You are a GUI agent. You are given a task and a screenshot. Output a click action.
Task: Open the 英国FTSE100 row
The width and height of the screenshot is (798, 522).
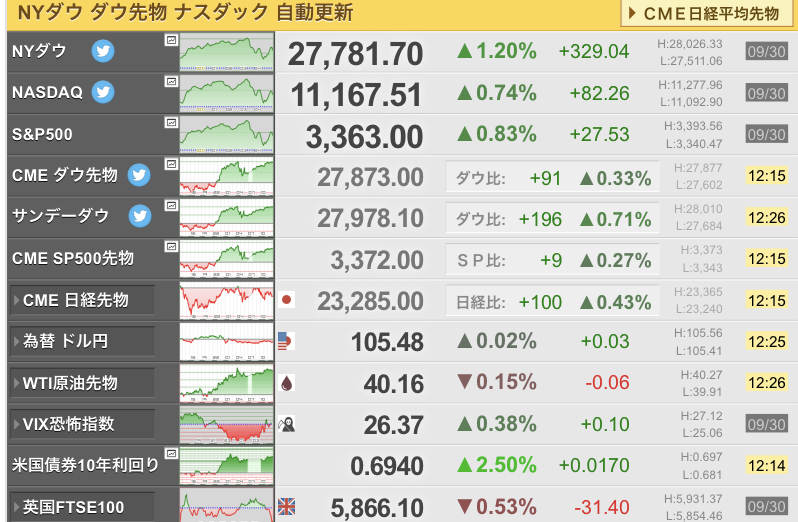click(x=82, y=507)
